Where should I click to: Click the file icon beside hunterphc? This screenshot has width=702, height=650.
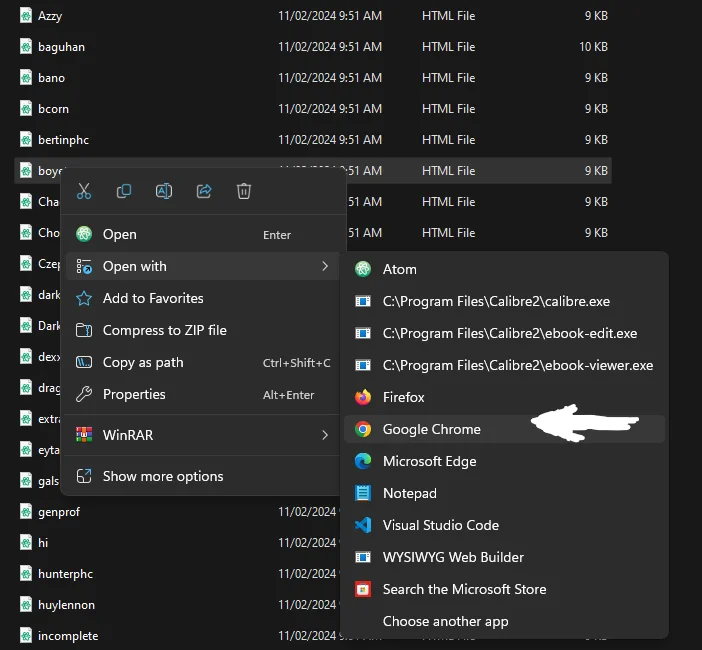[26, 573]
